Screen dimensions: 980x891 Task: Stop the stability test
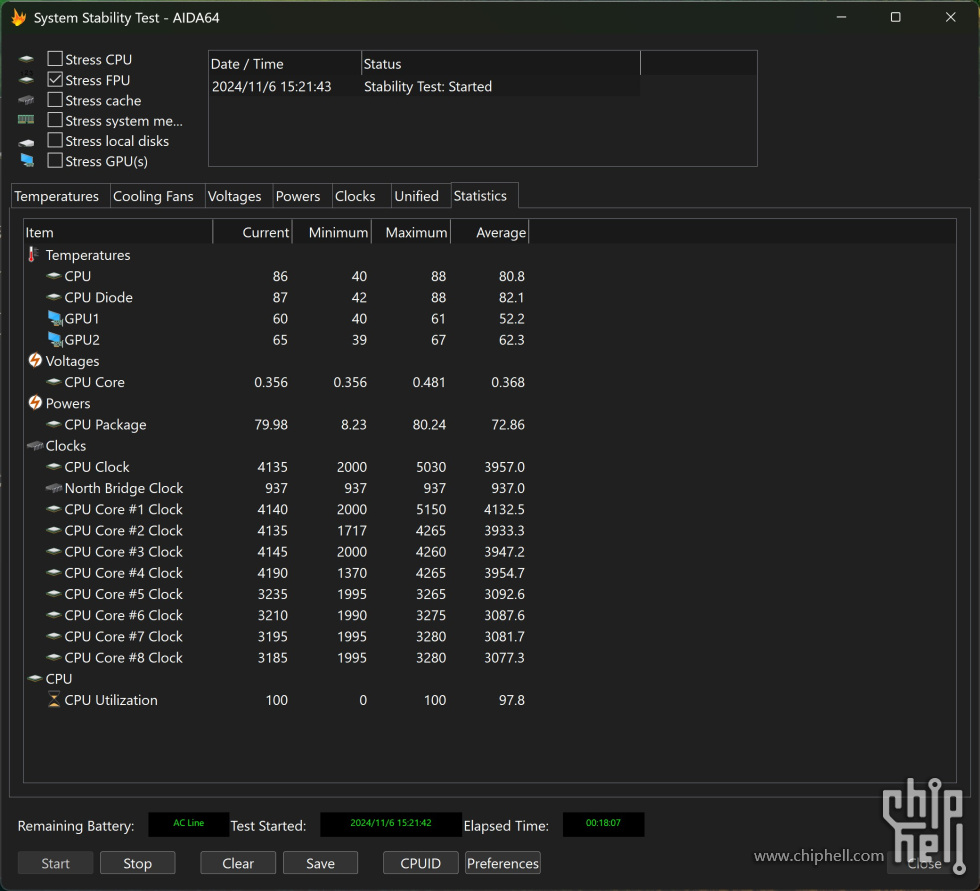tap(138, 863)
